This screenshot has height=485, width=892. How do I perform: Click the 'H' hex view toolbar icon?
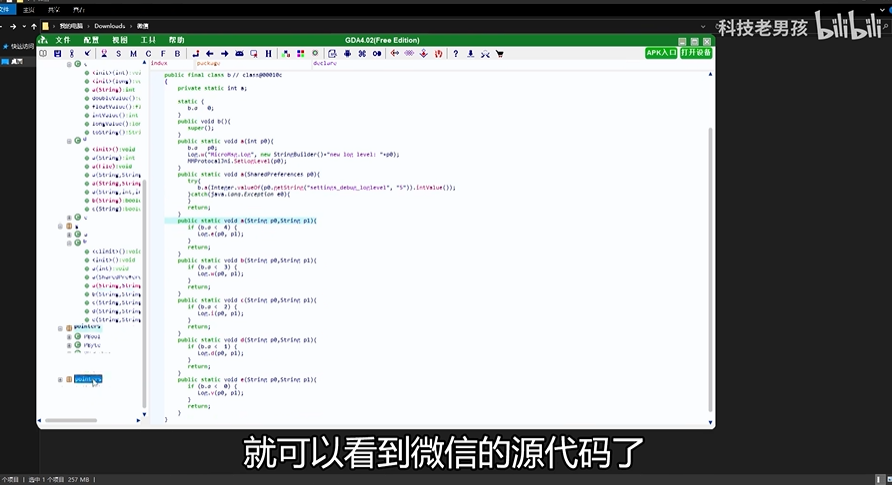[x=269, y=53]
